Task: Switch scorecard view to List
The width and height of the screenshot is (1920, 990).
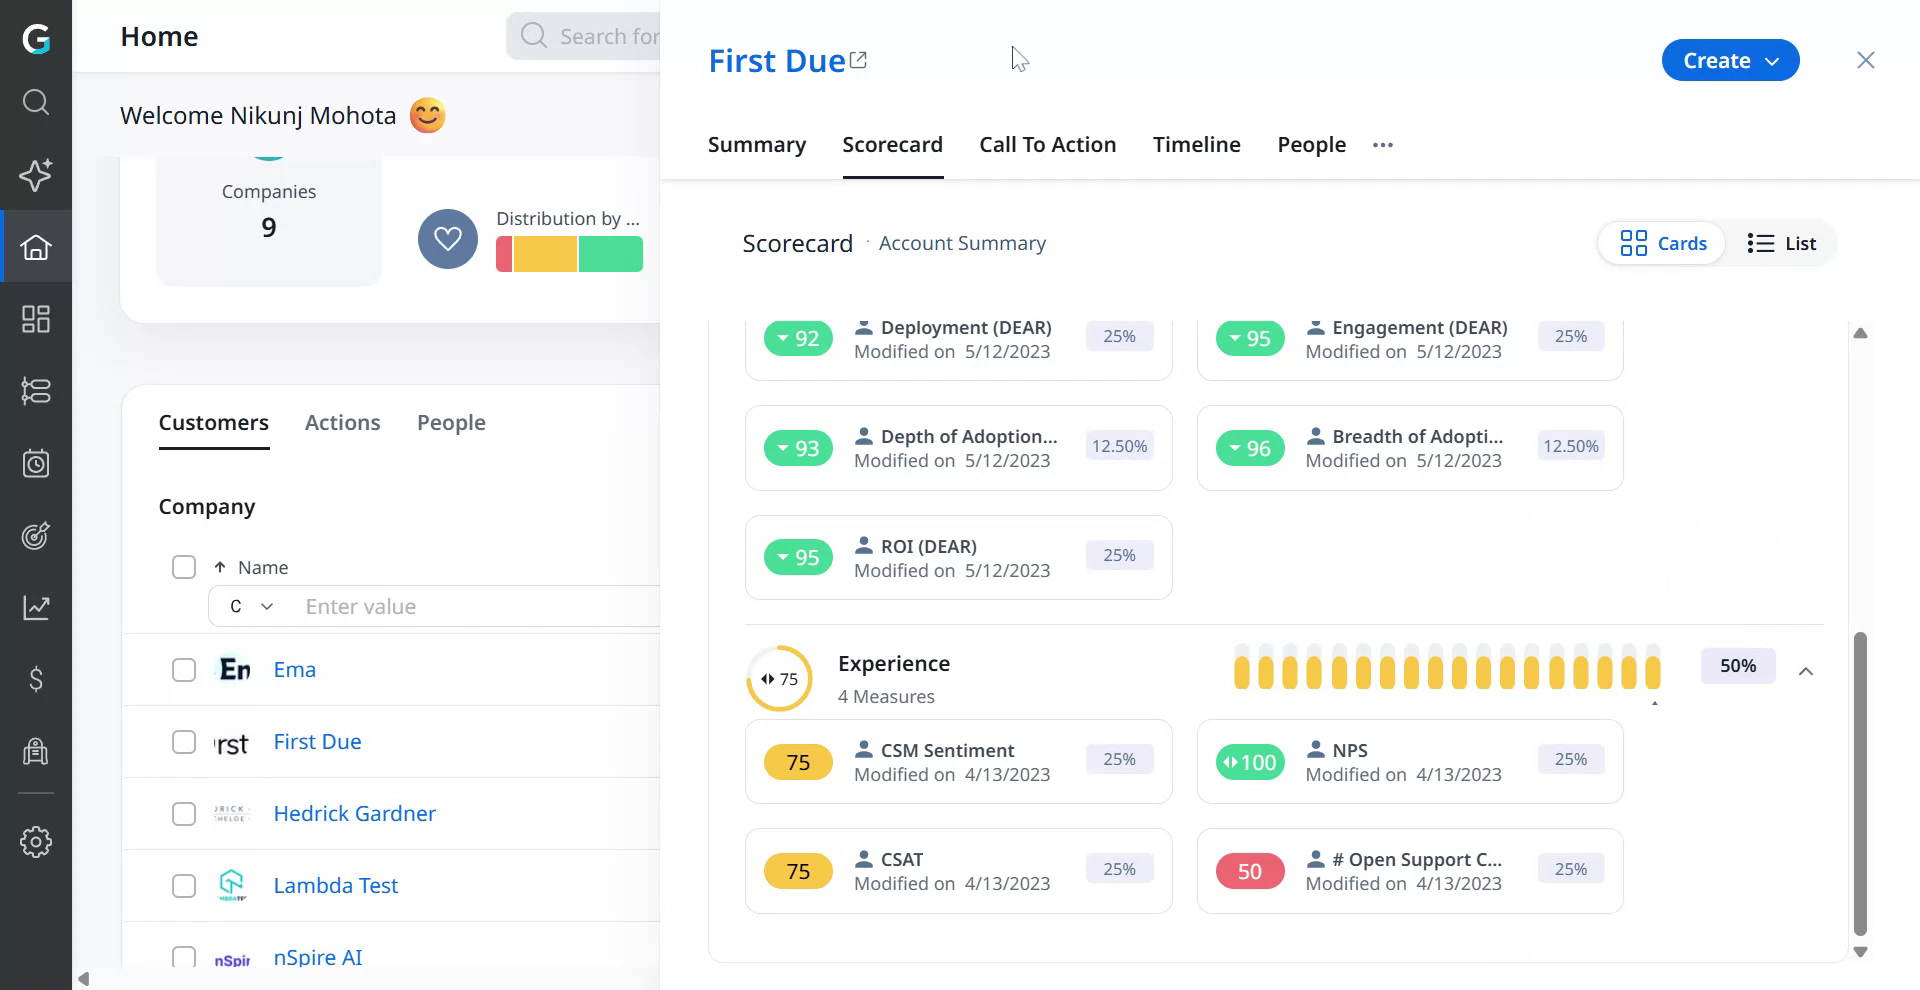Action: (1782, 243)
